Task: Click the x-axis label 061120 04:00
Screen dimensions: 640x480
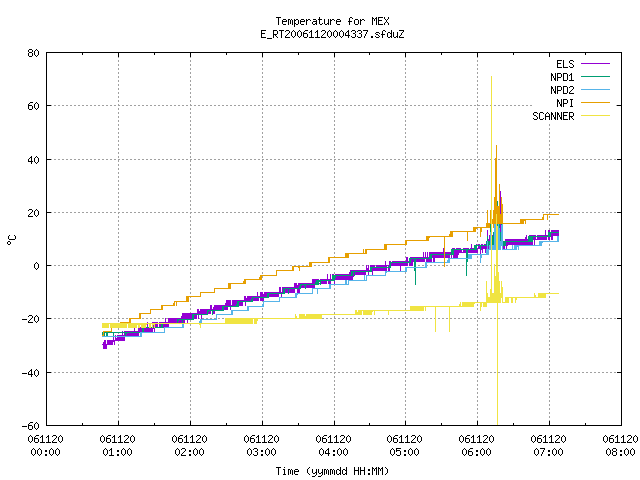Action: (333, 446)
